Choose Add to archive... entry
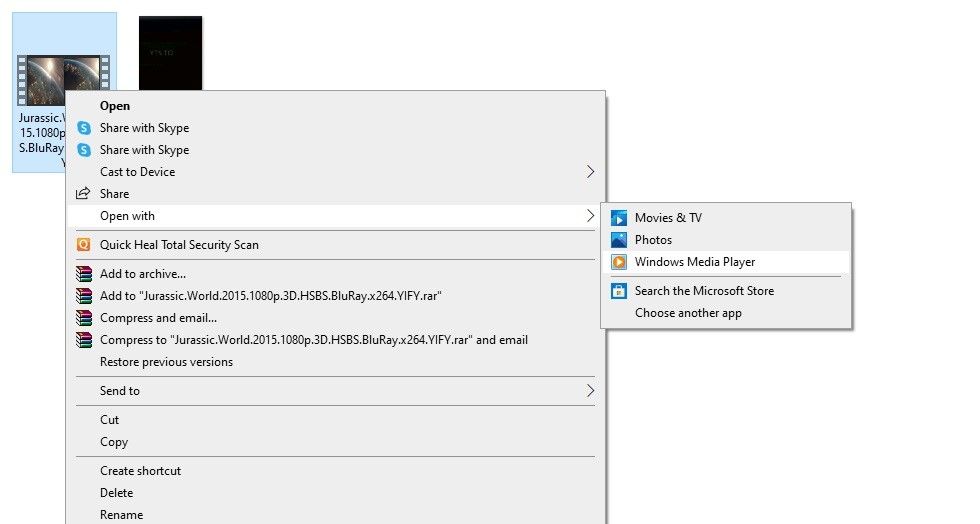 336,274
